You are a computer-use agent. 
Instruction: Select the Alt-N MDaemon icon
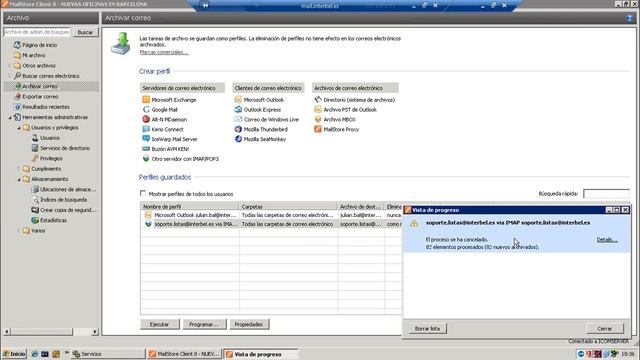click(146, 119)
